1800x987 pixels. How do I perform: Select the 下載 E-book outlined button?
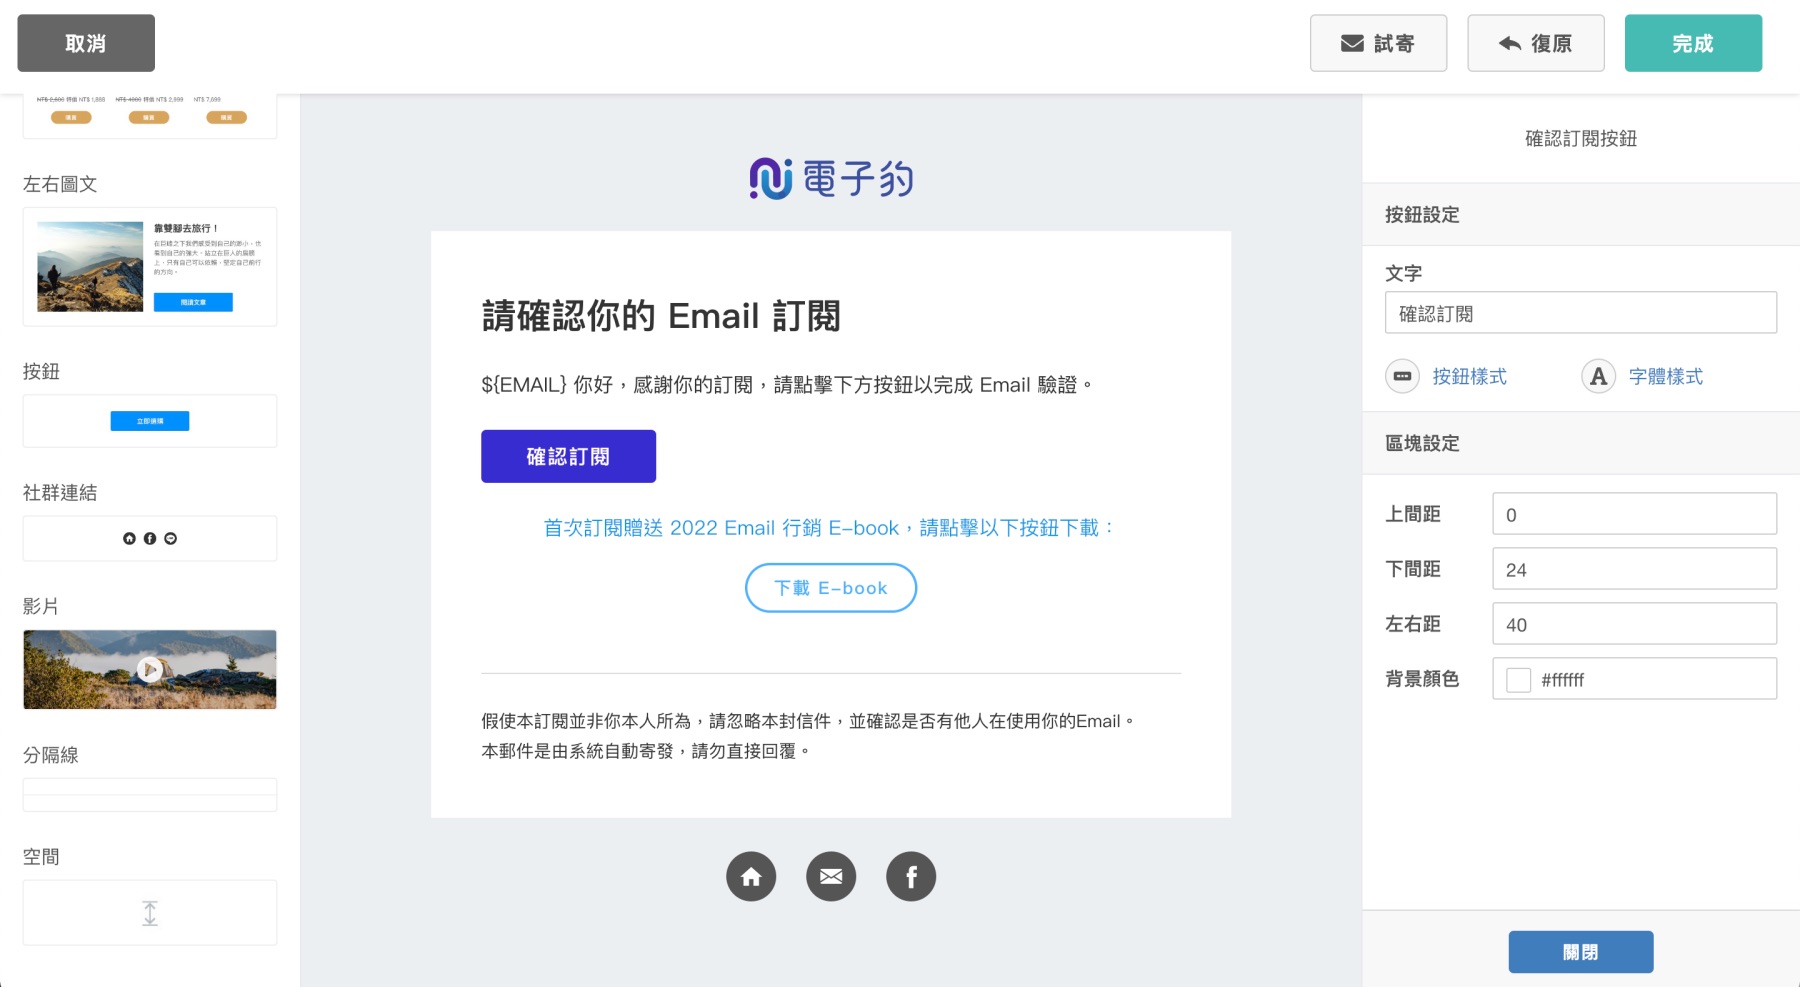point(831,588)
